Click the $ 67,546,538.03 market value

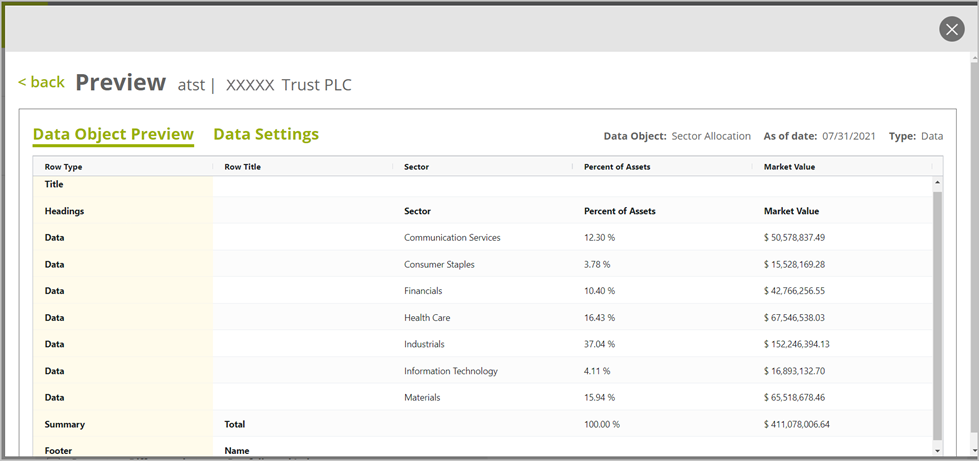[794, 317]
